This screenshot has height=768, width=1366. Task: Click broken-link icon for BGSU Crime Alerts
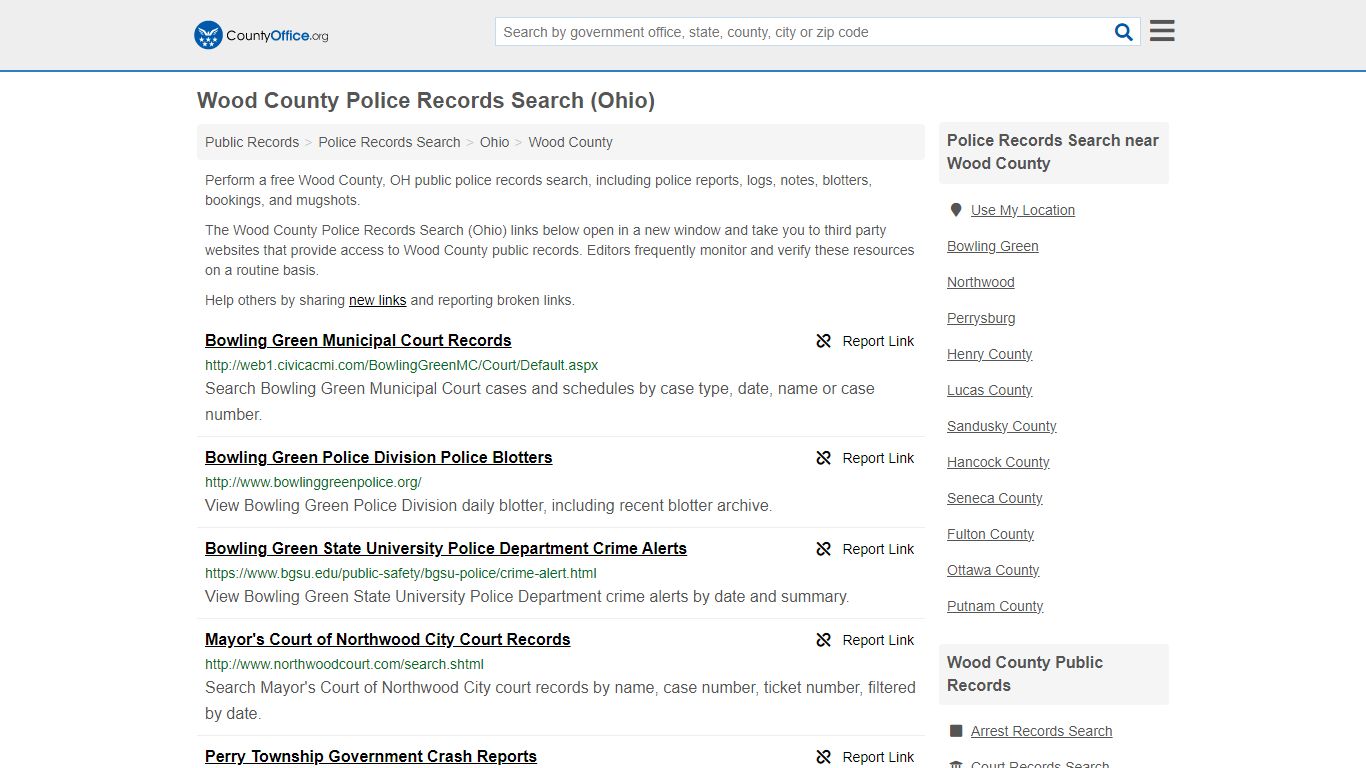(x=823, y=549)
